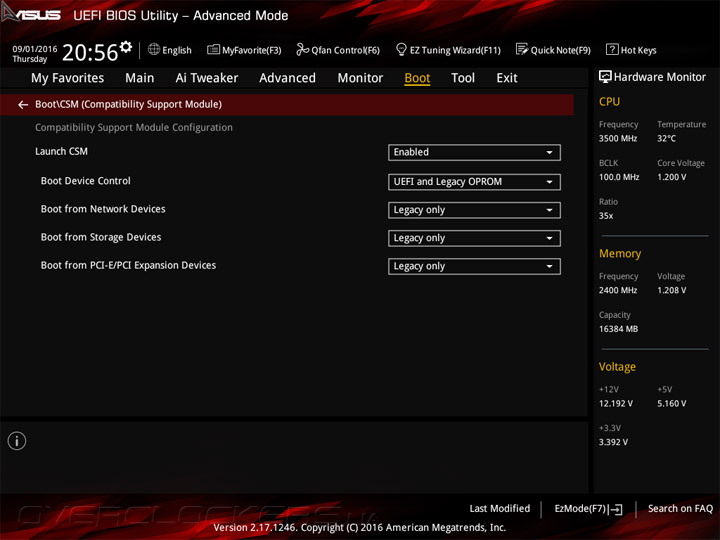Click the Hot Keys question mark icon
This screenshot has width=720, height=540.
(x=612, y=49)
